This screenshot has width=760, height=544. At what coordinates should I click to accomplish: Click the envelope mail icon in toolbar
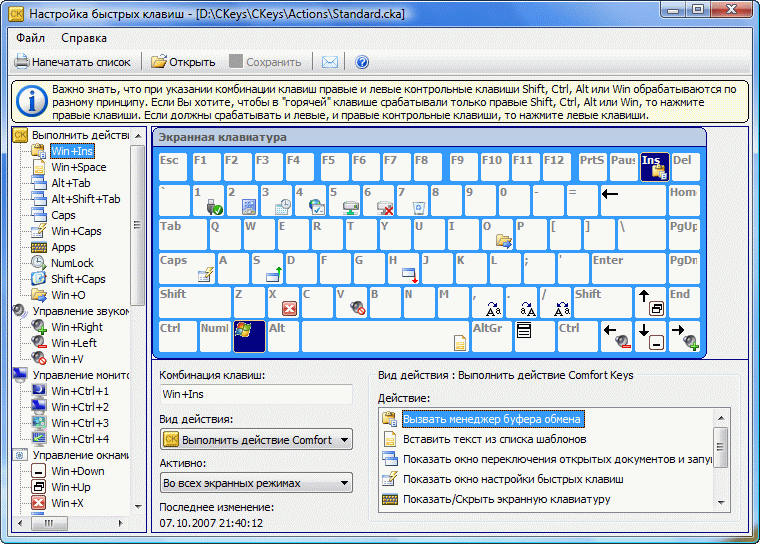click(330, 62)
